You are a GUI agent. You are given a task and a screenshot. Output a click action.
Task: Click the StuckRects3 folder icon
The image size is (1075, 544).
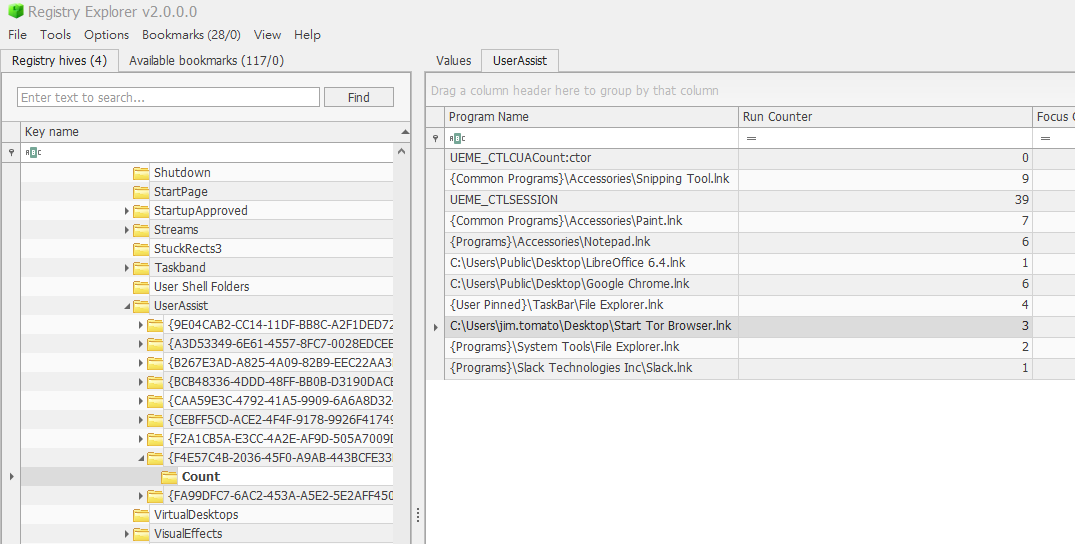[x=141, y=249]
